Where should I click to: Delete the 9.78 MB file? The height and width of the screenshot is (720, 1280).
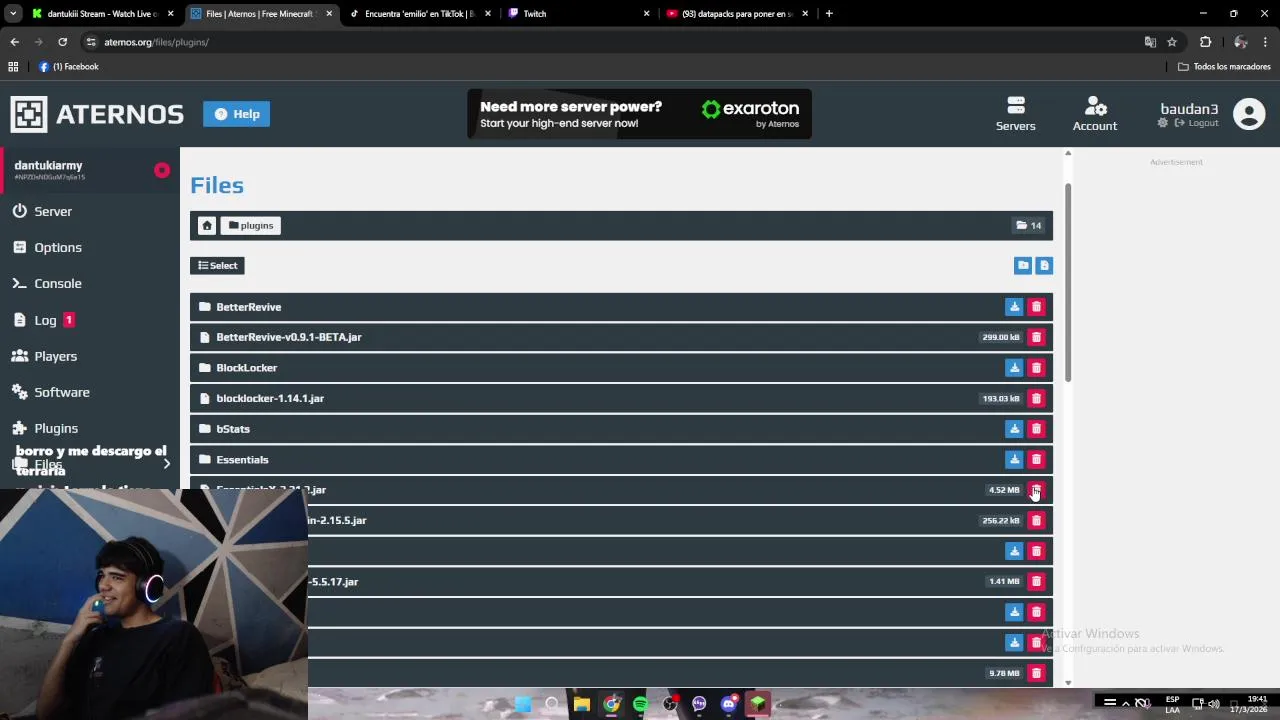1036,673
